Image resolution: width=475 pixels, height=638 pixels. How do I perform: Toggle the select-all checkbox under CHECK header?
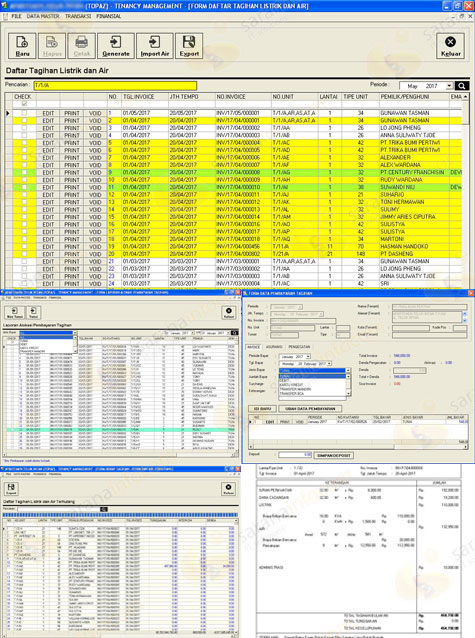click(24, 104)
